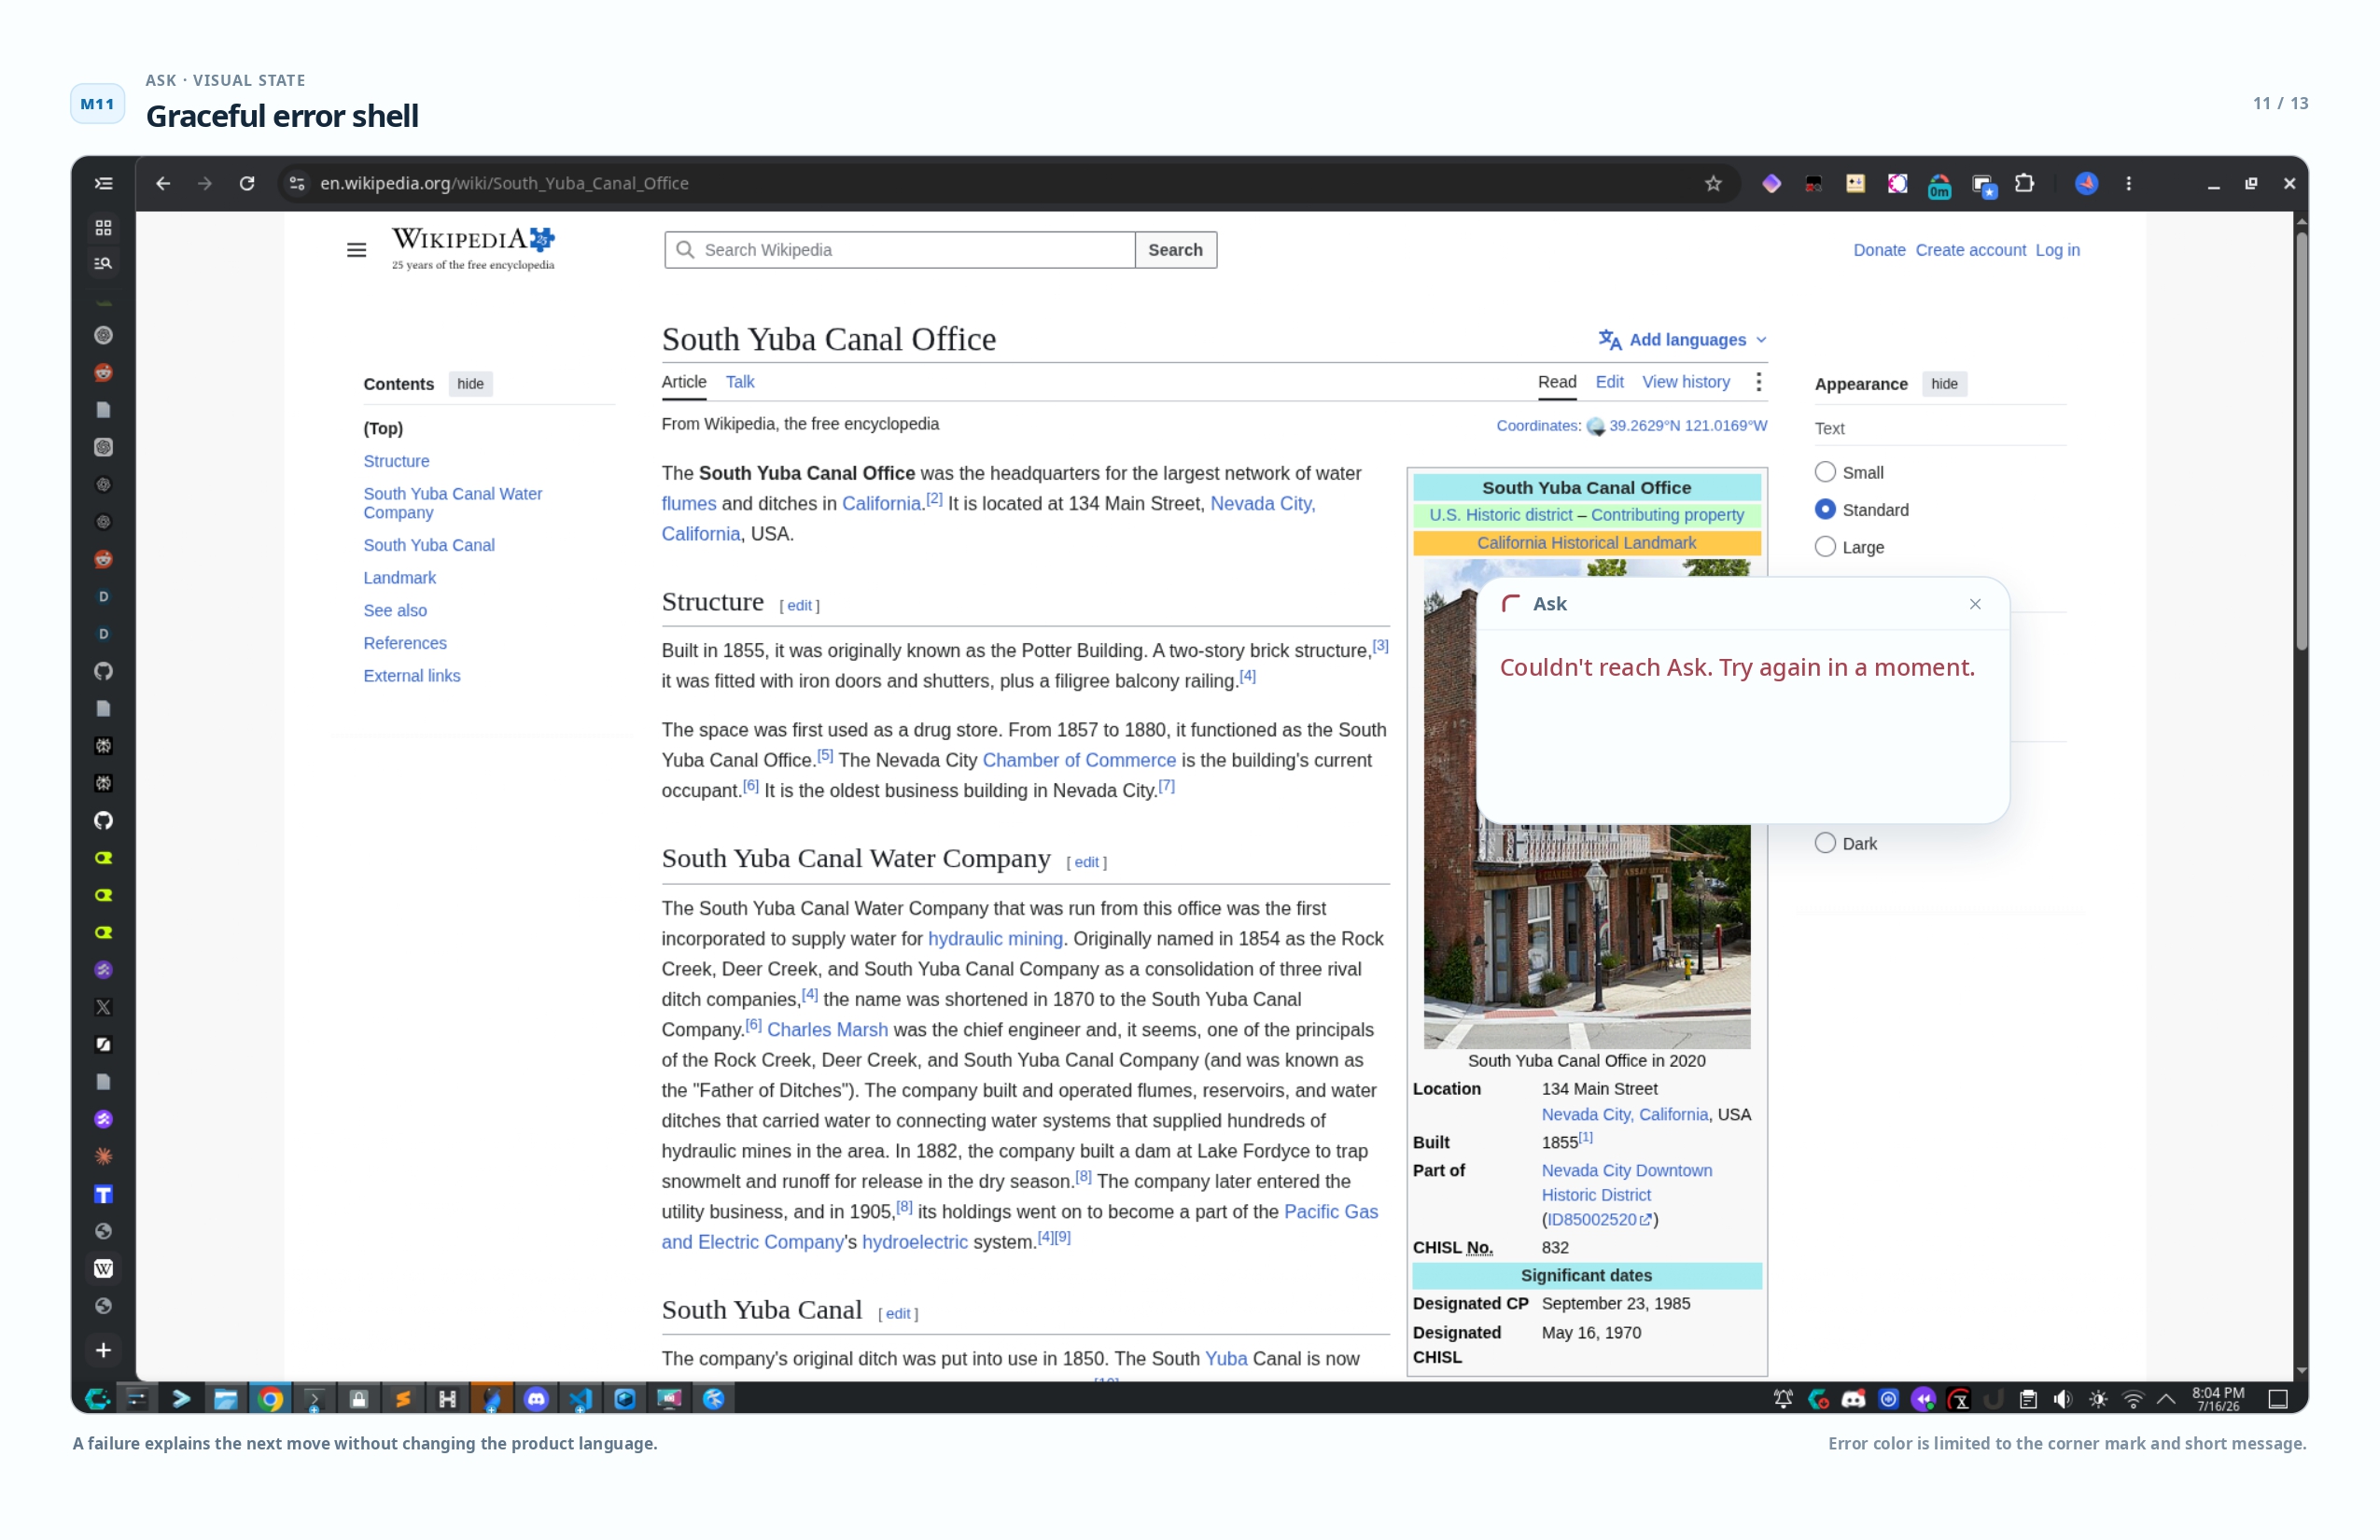2380x1540 pixels.
Task: Open the browser extensions puzzle icon
Action: pyautogui.click(x=2024, y=183)
